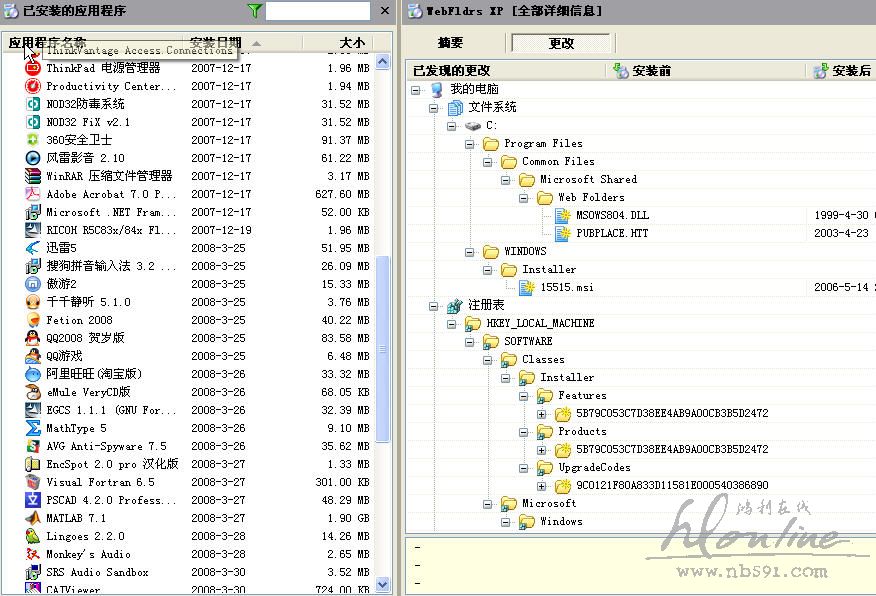Select EncSpot 2.0 pro 汉化版 row
Image resolution: width=876 pixels, height=596 pixels.
tap(197, 464)
